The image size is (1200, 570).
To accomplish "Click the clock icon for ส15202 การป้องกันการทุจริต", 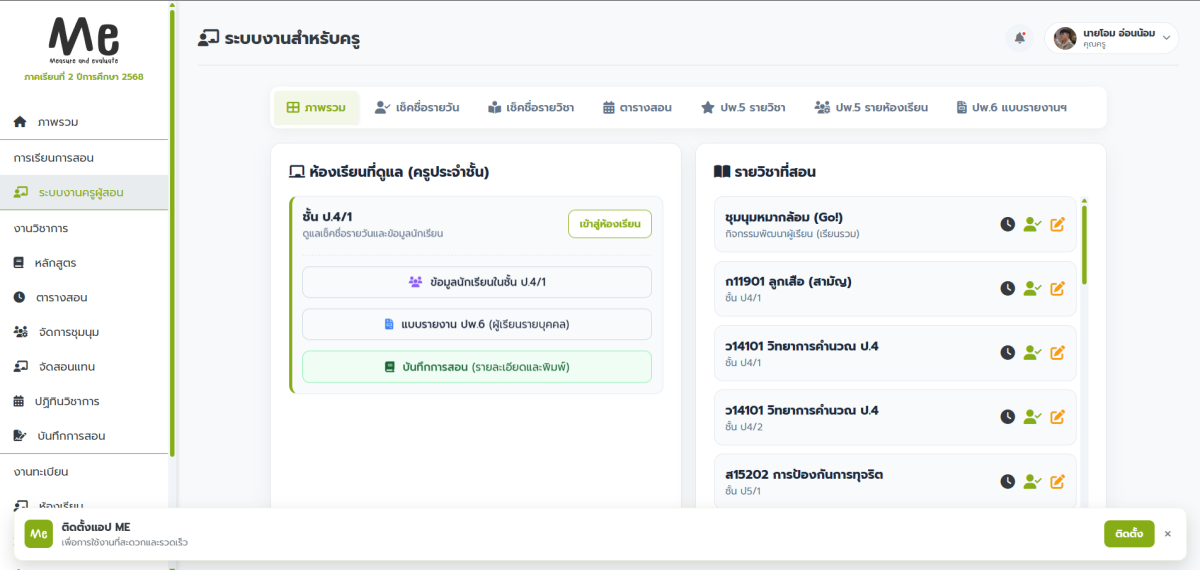I will tap(1008, 481).
